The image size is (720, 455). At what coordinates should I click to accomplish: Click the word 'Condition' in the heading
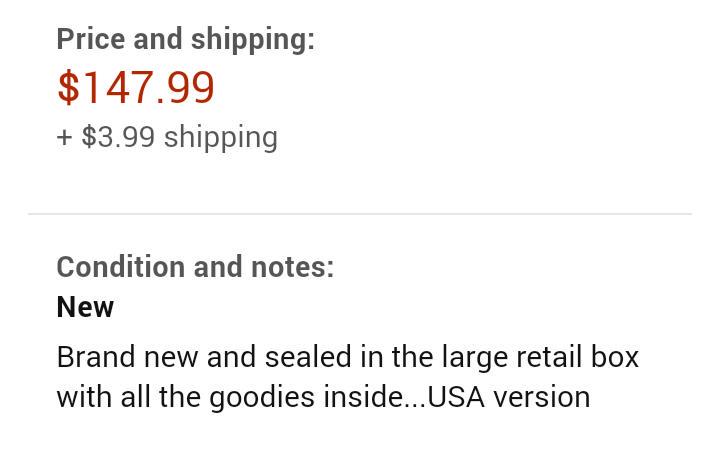pyautogui.click(x=121, y=267)
